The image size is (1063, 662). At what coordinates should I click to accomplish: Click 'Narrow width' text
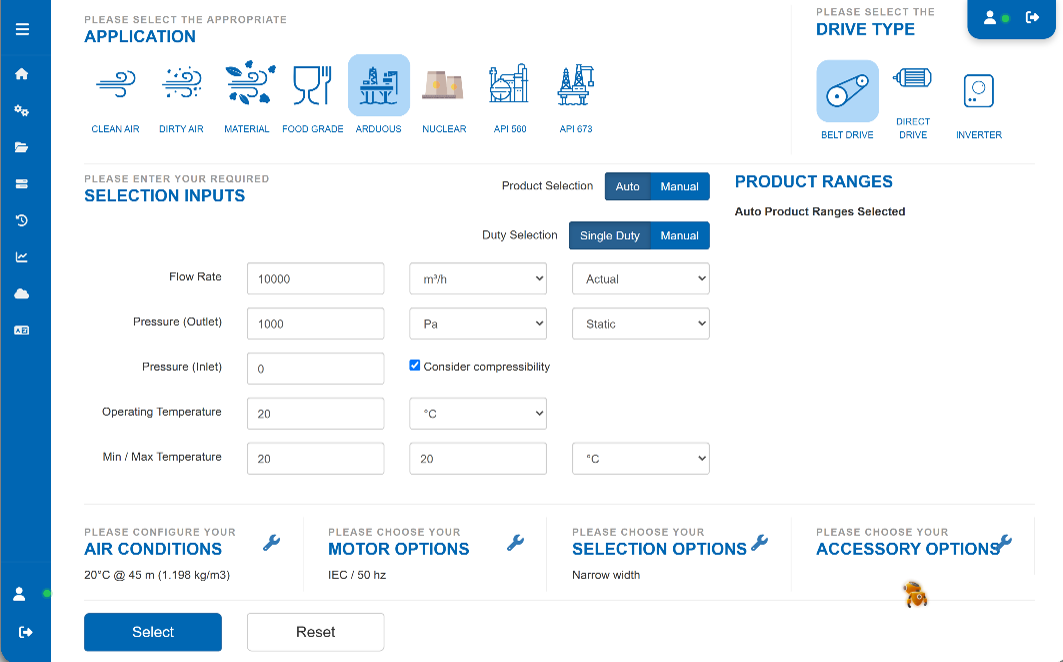[x=606, y=575]
